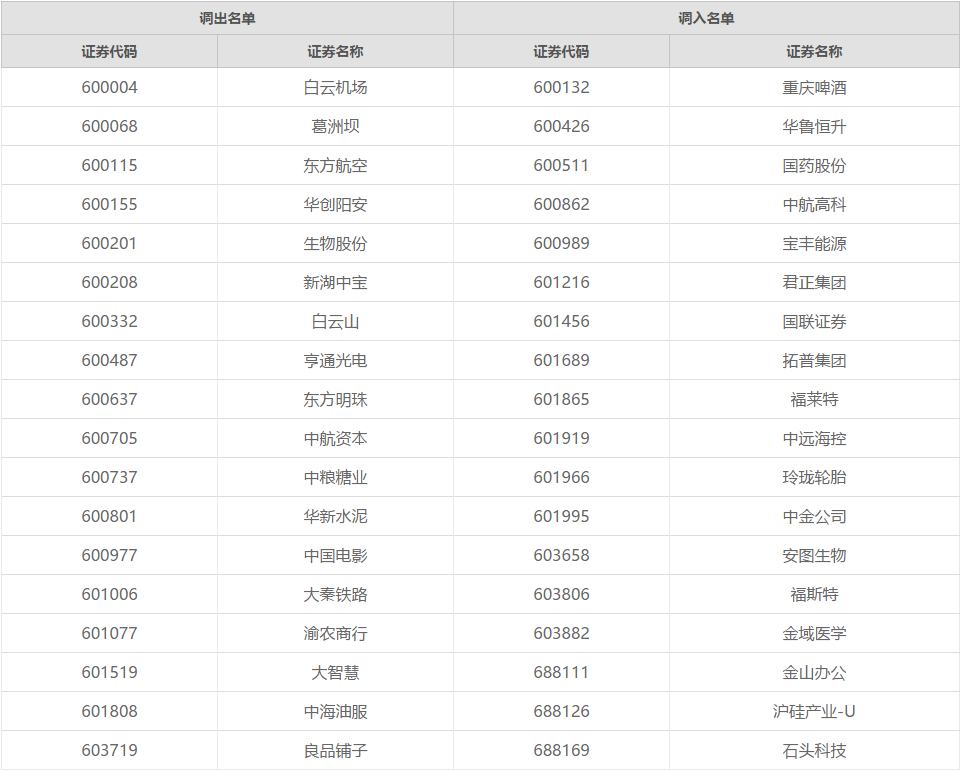Click on 重庆啤酒 in the table
Screen dimensions: 961x771
coord(814,88)
